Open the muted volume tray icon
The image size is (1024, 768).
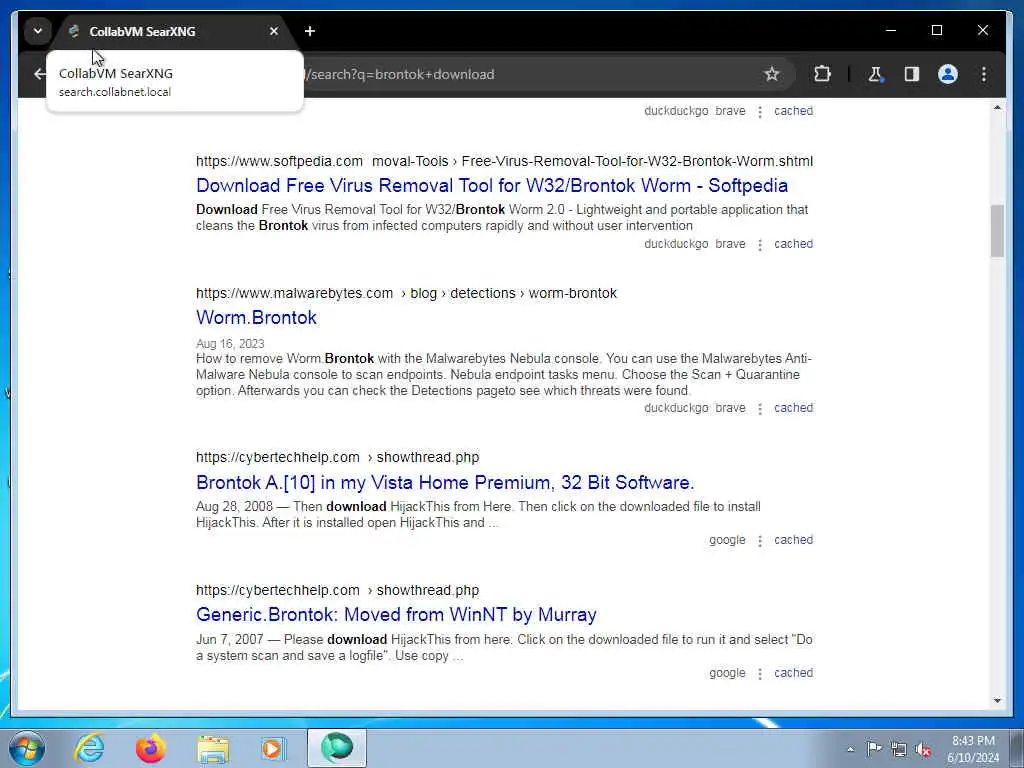pos(923,749)
